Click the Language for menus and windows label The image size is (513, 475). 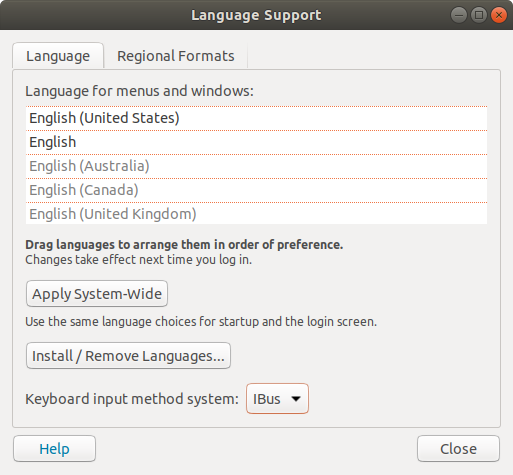(139, 91)
